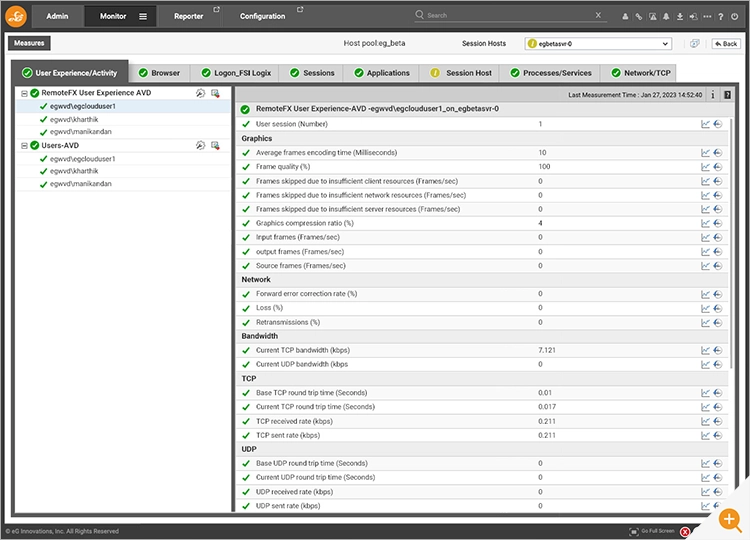
Task: Open history for Loss (%) measure
Action: pyautogui.click(x=717, y=309)
